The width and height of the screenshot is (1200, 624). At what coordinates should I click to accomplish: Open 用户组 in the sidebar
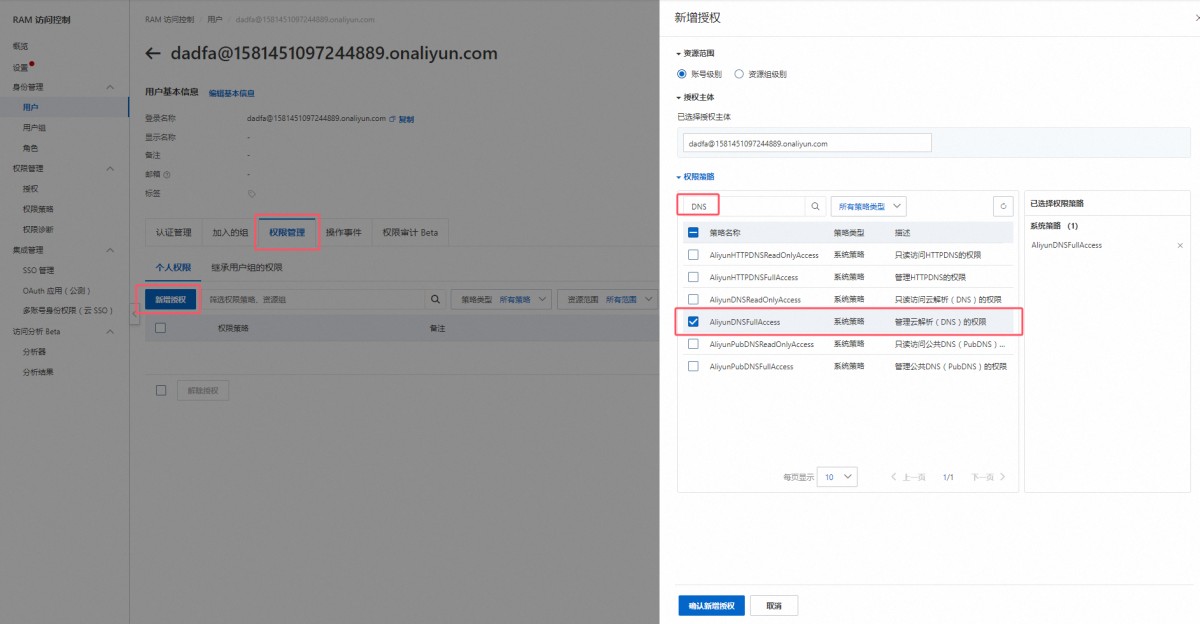tap(35, 128)
